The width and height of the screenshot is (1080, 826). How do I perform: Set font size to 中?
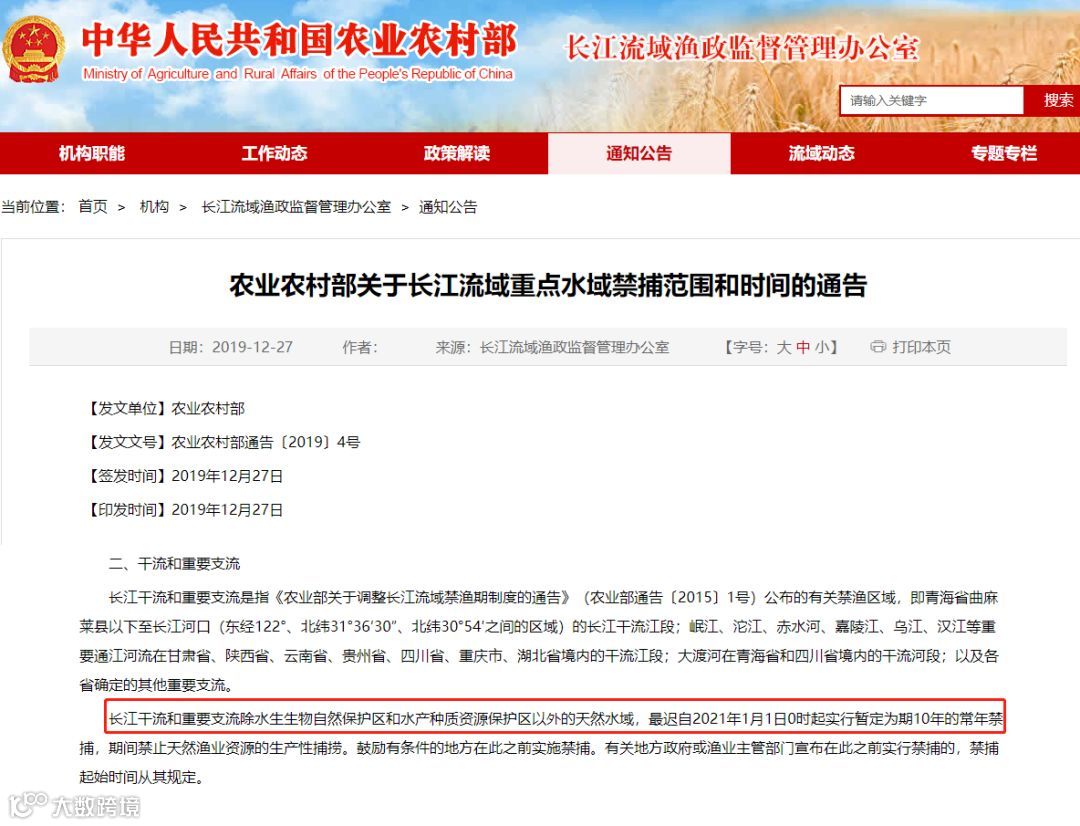pos(803,347)
